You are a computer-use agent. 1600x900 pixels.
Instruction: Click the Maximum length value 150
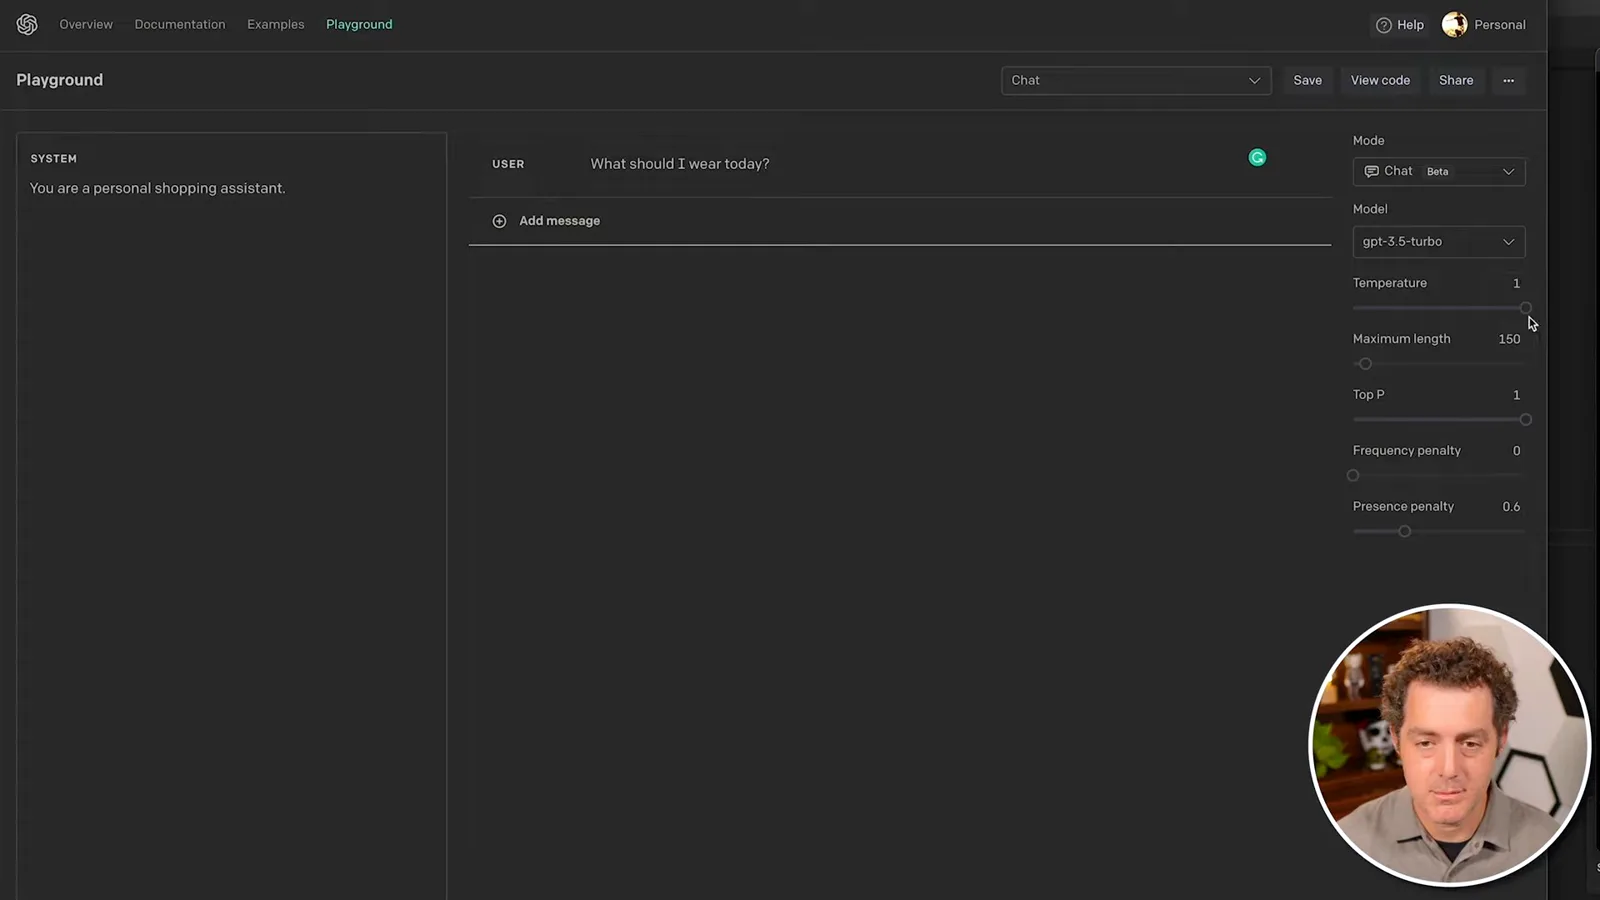[x=1509, y=339]
